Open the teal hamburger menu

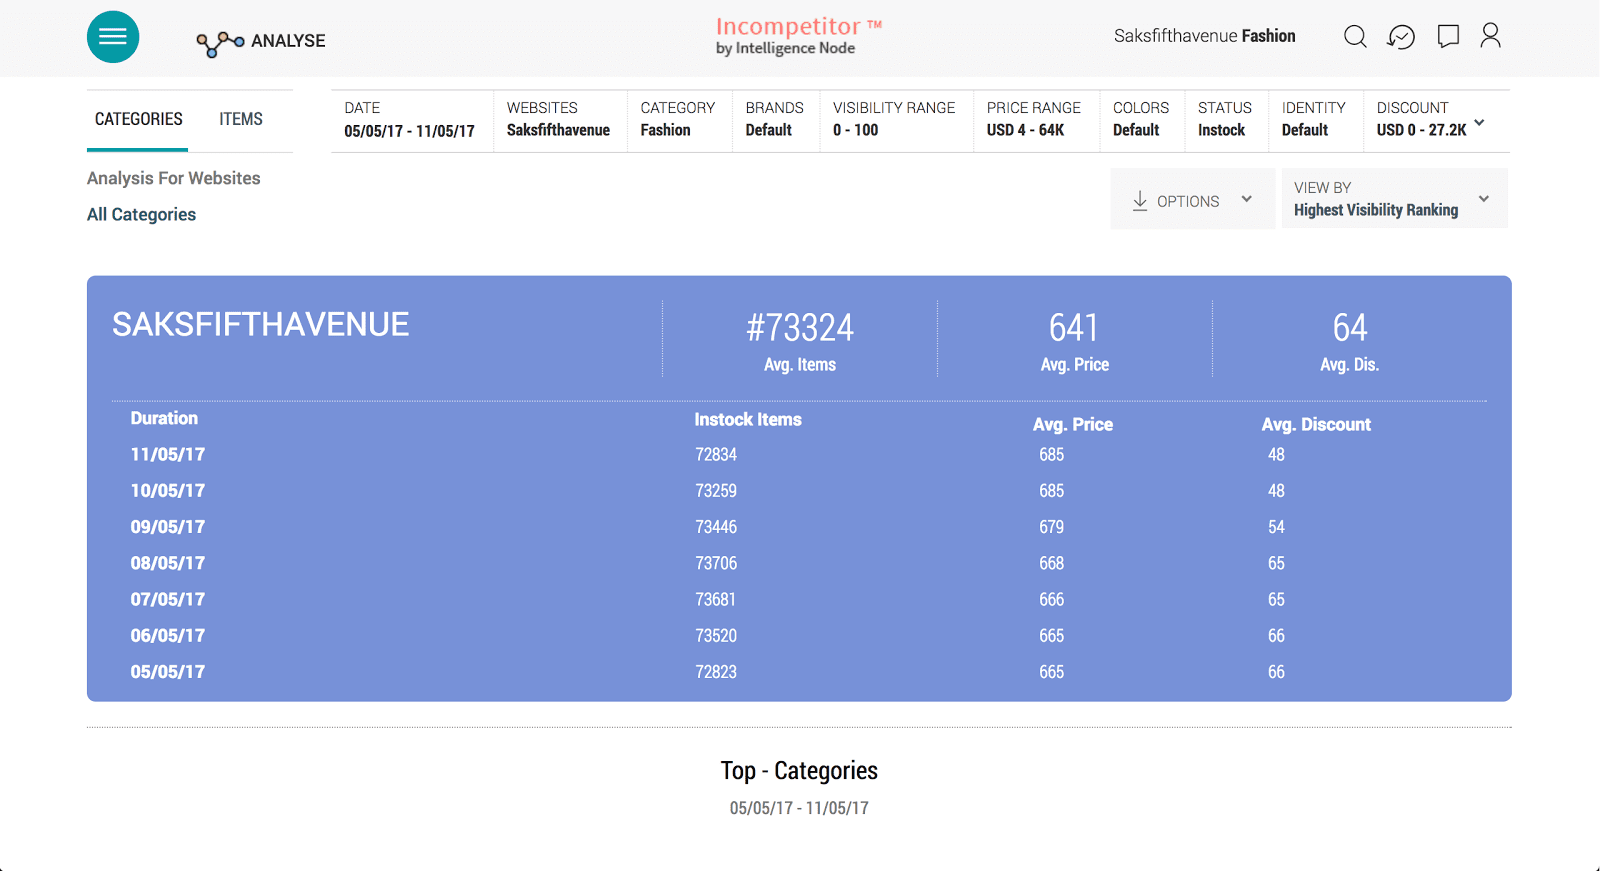[113, 37]
